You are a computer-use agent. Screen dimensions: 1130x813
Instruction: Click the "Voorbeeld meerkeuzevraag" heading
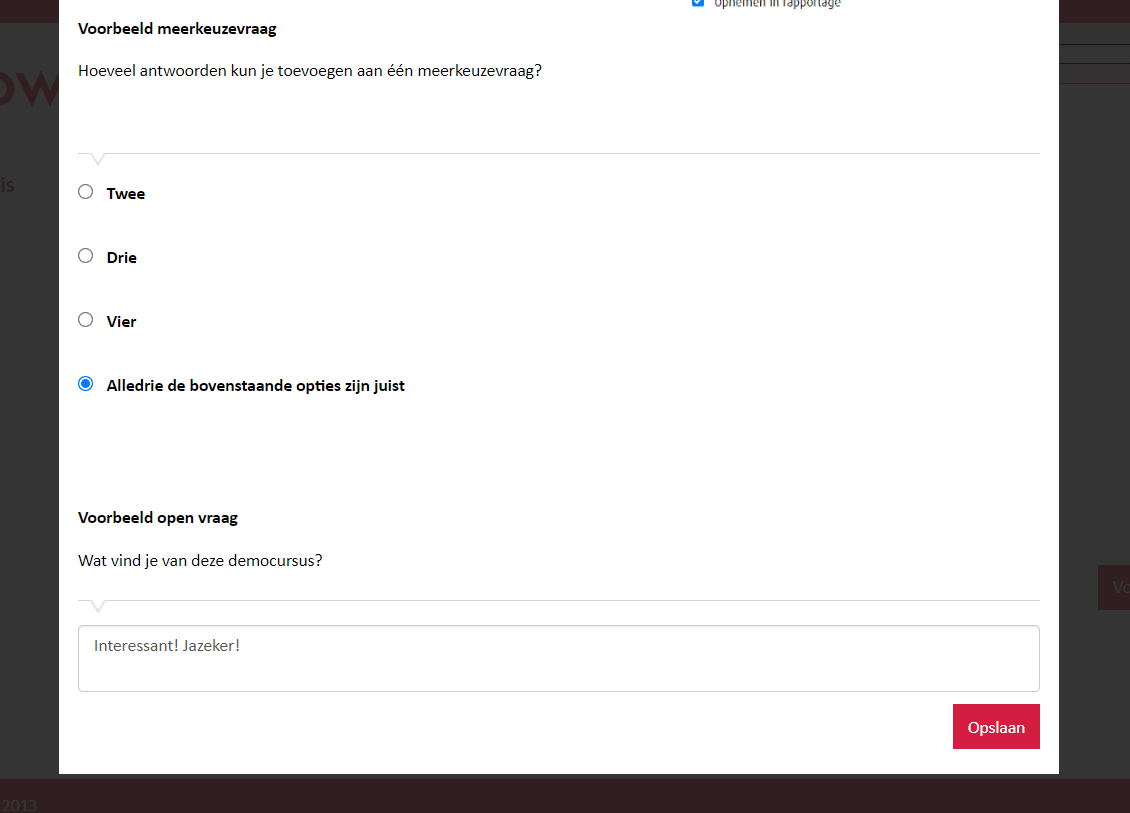click(177, 30)
